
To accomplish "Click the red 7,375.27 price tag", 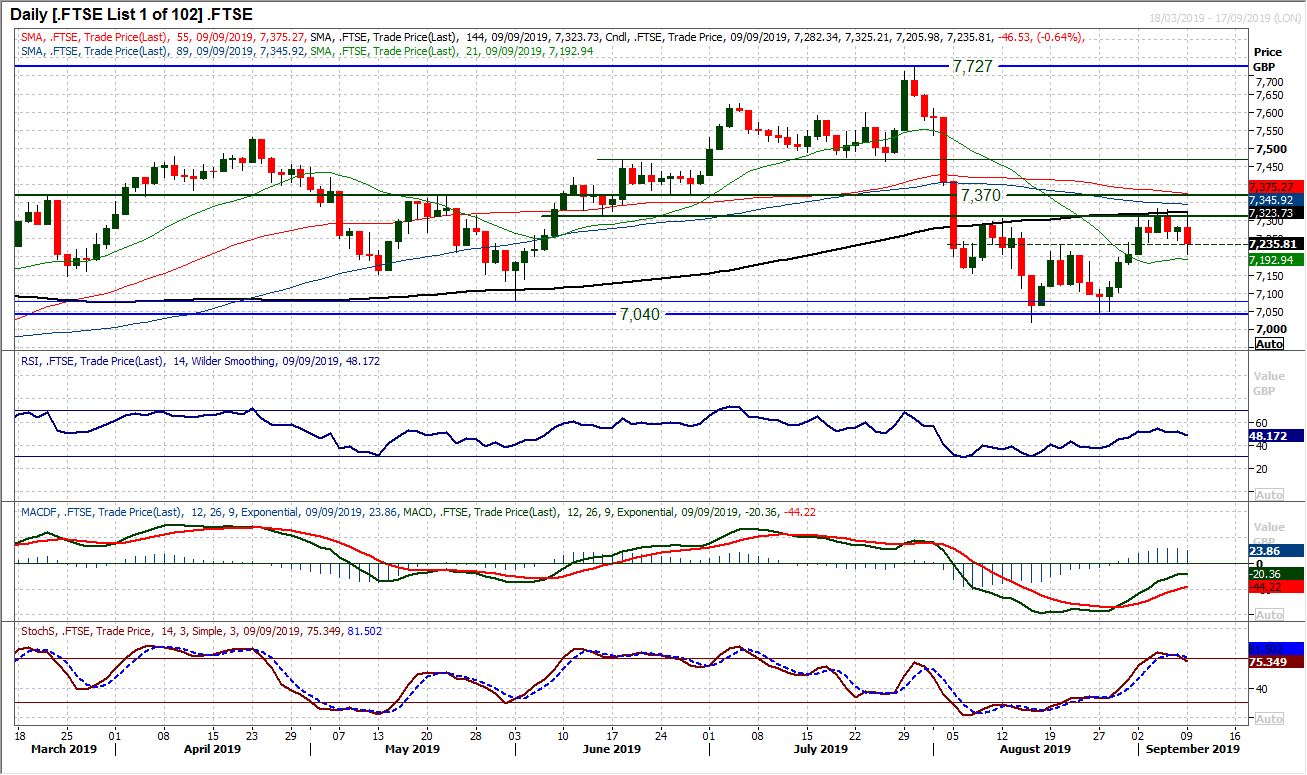I will click(x=1275, y=187).
